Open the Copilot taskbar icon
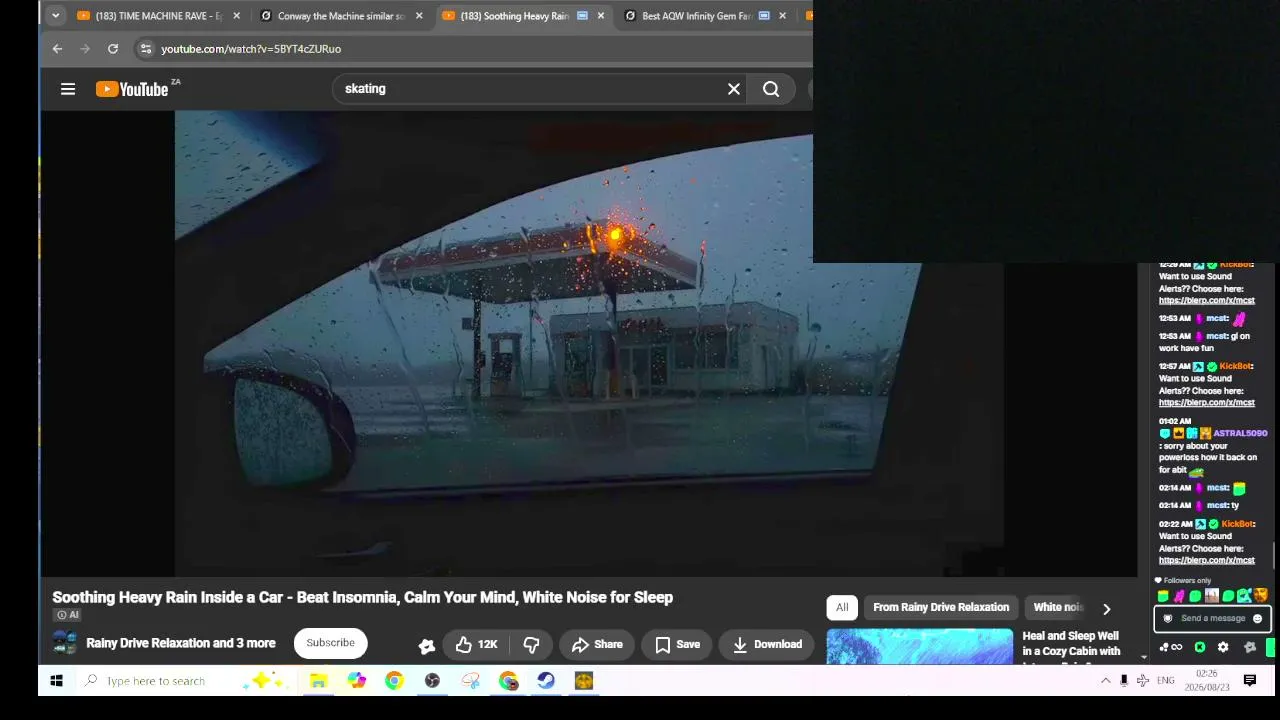 (357, 681)
